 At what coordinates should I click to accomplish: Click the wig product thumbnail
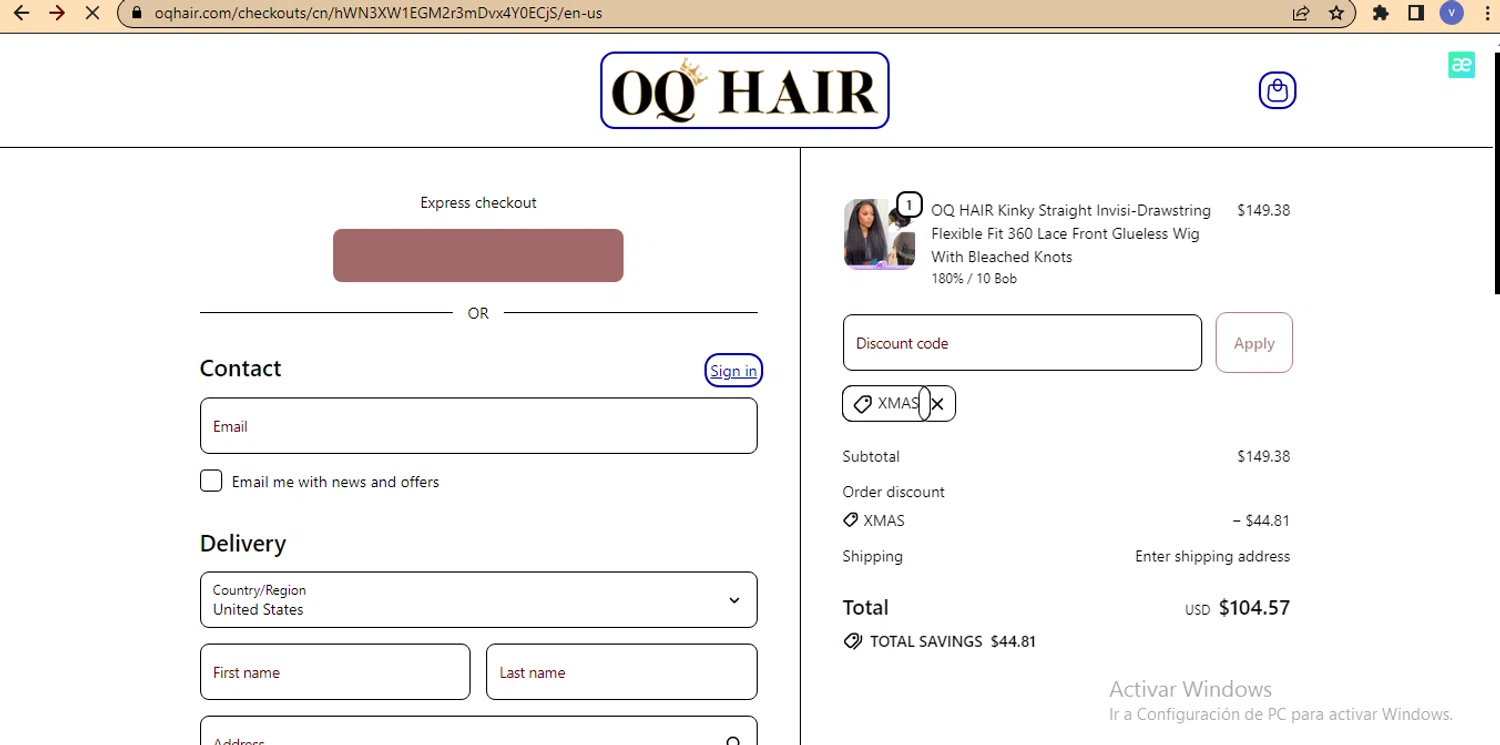(879, 234)
